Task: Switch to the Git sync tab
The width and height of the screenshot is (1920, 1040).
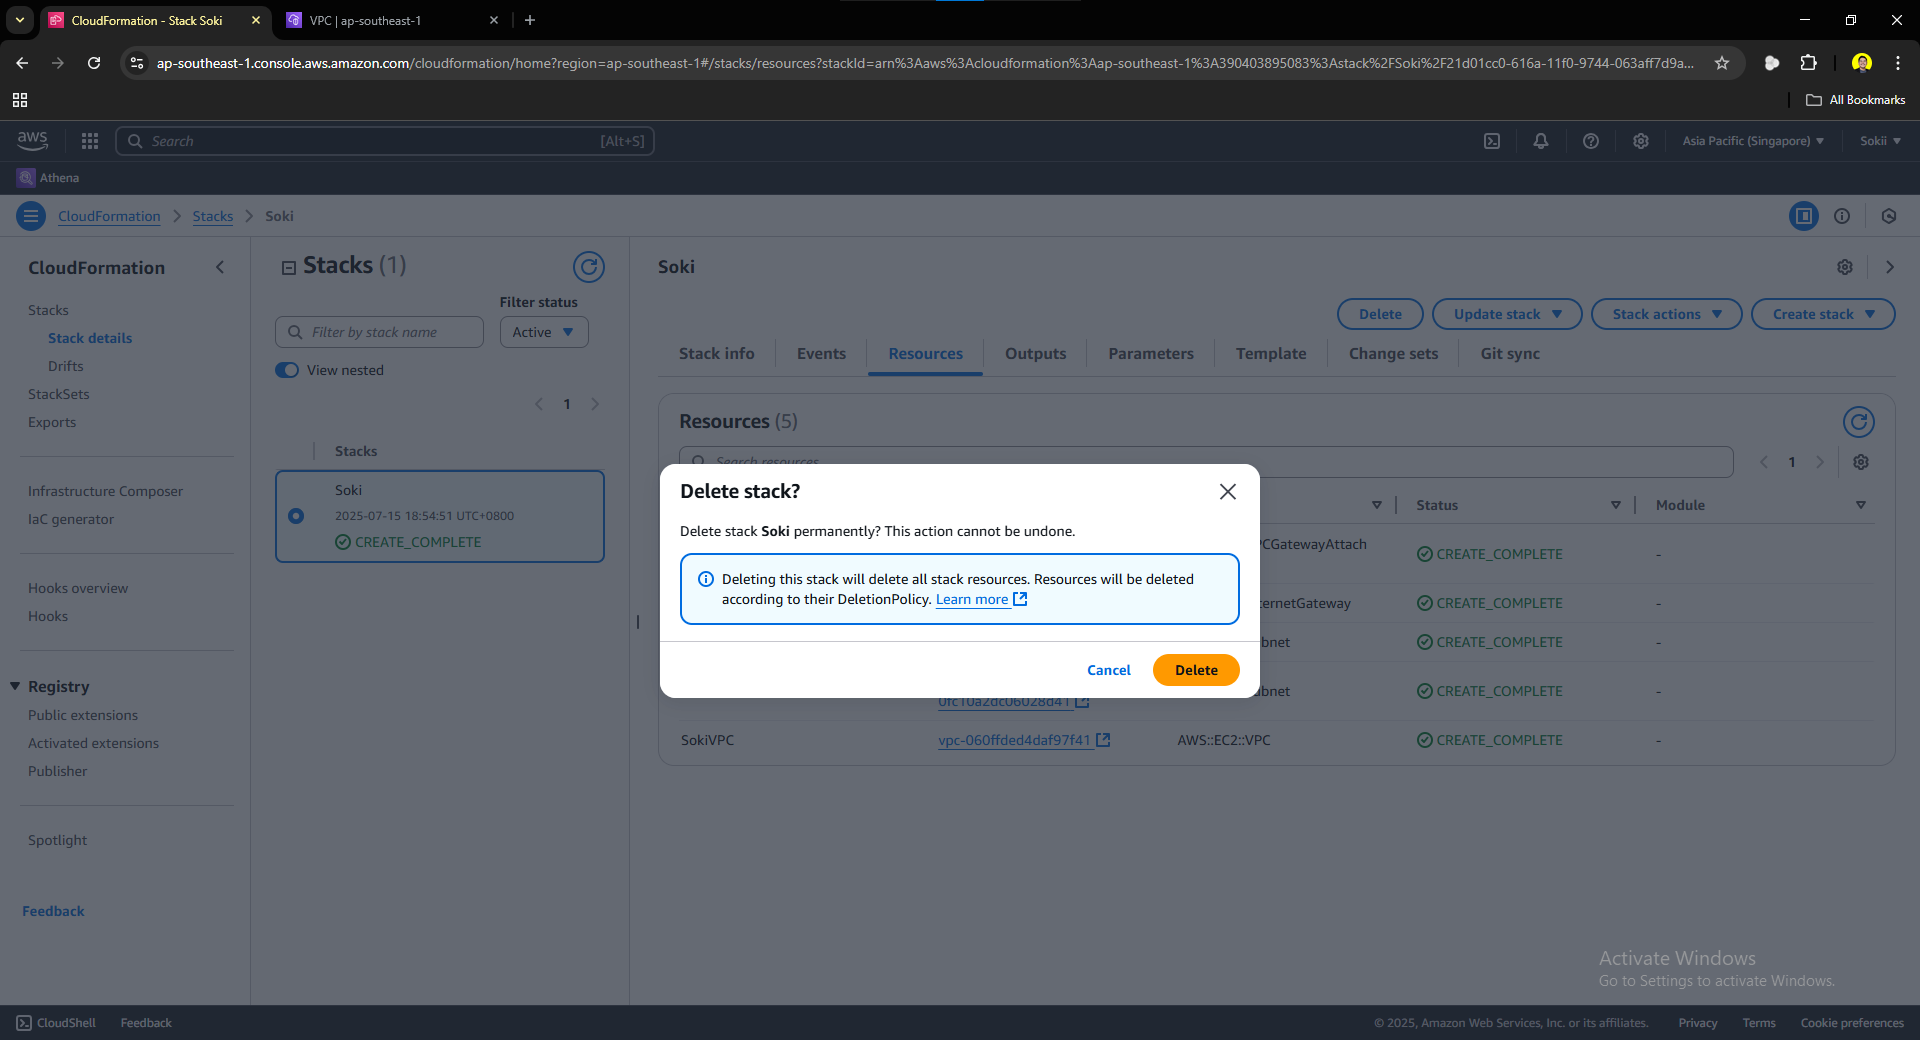Action: click(x=1510, y=353)
